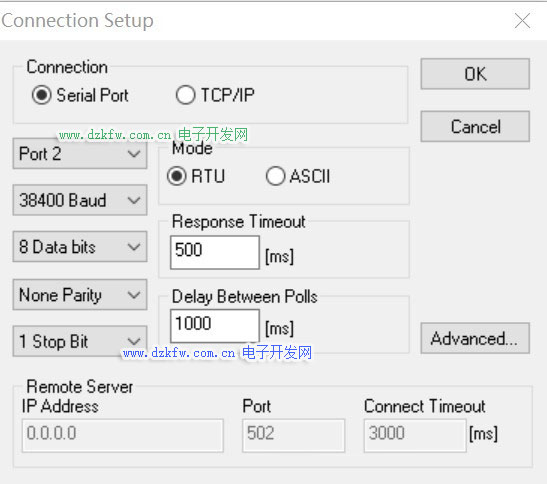Close the Connection Setup dialog
Viewport: 547px width, 484px height.
[522, 21]
